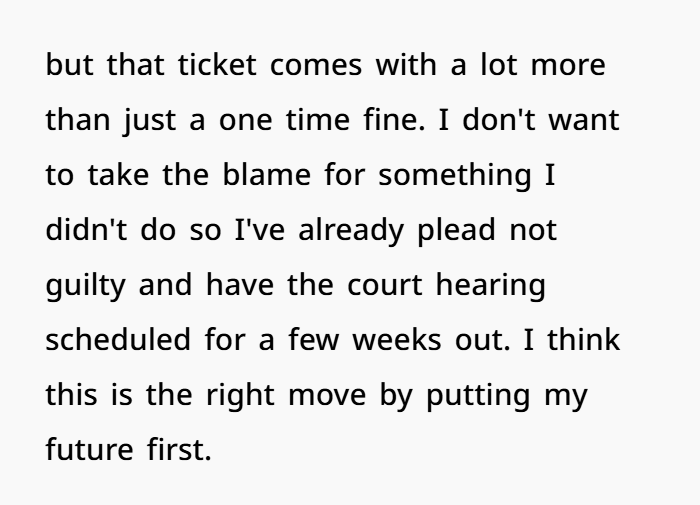700x505 pixels.
Task: Select position at word "already"
Action: tap(351, 231)
